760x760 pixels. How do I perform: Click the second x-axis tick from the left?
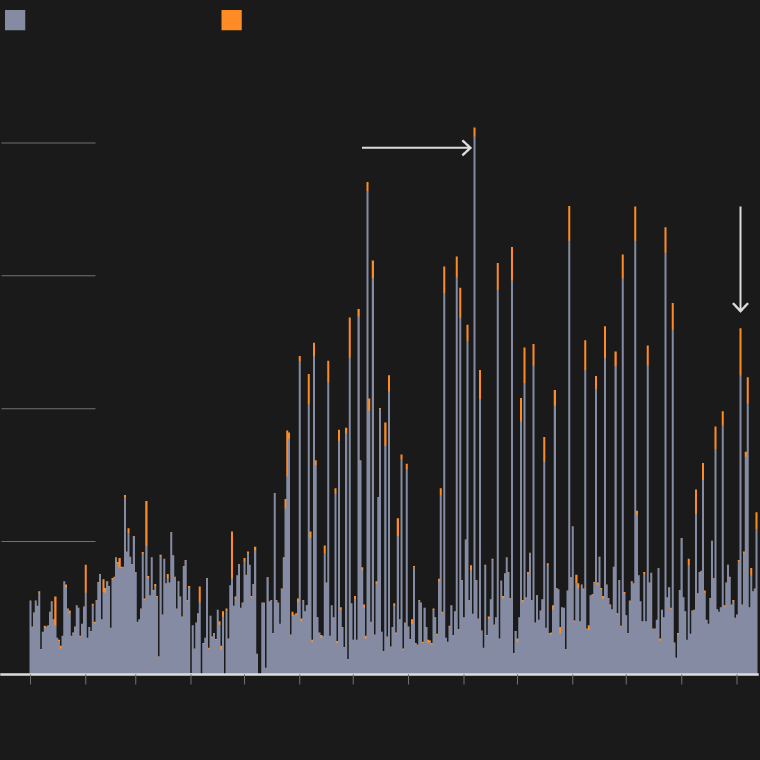click(x=85, y=679)
